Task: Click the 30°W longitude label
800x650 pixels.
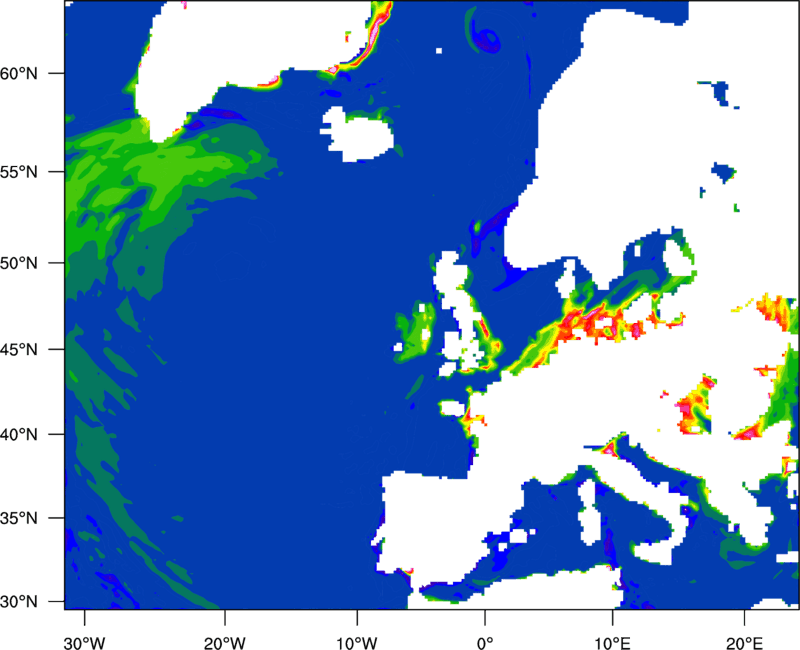Action: [84, 643]
